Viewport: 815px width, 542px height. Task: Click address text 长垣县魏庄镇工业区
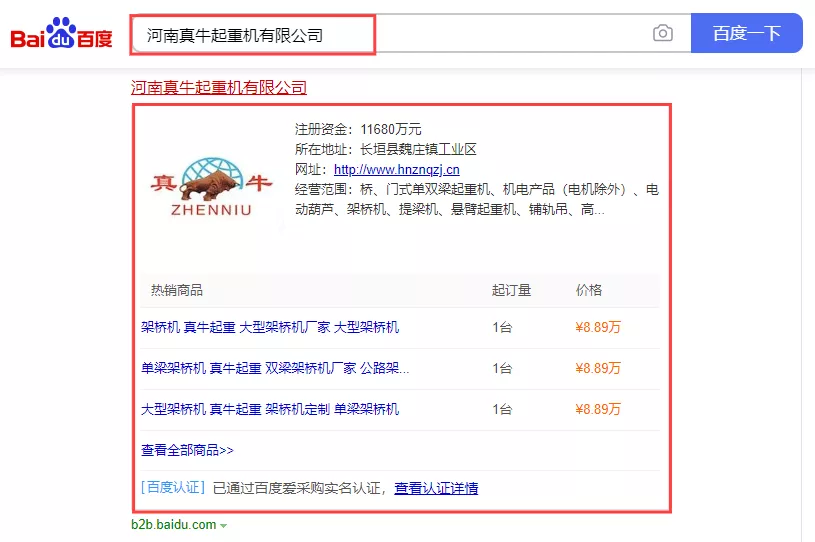tap(418, 150)
